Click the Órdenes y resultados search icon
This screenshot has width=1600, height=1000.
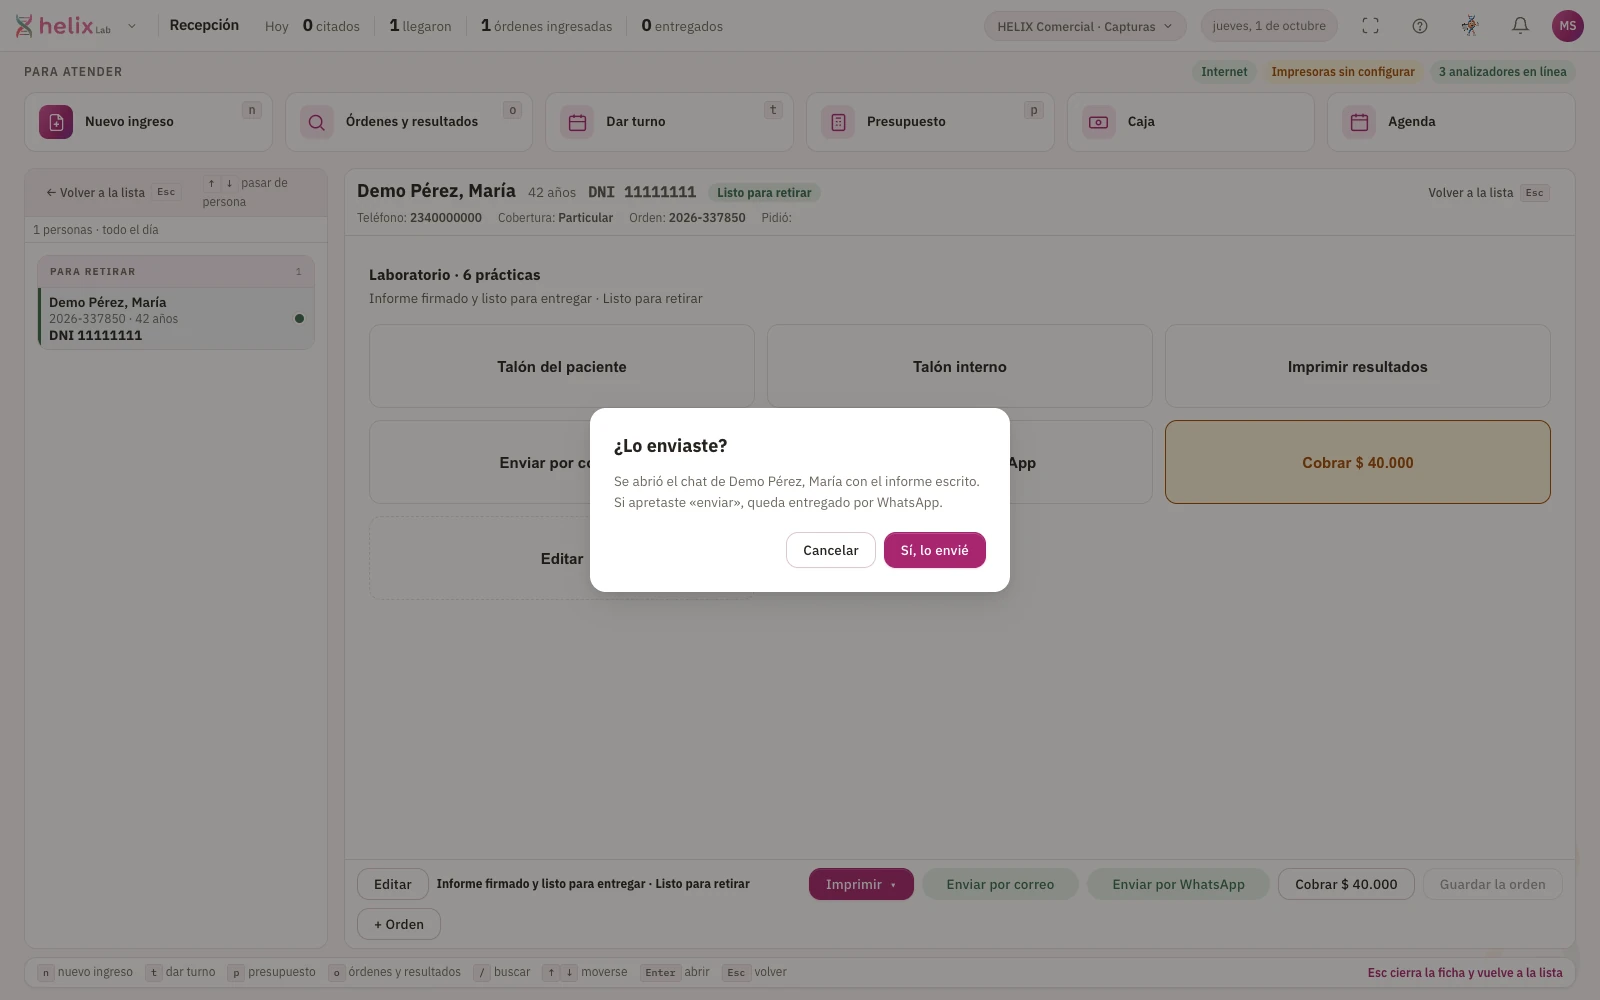316,122
